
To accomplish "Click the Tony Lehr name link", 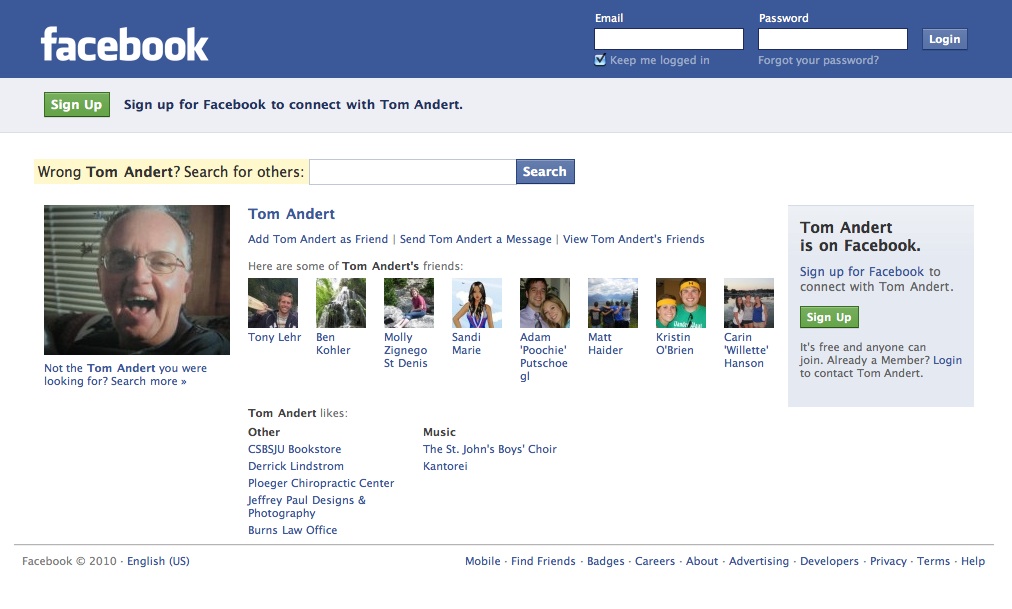I will (x=274, y=337).
